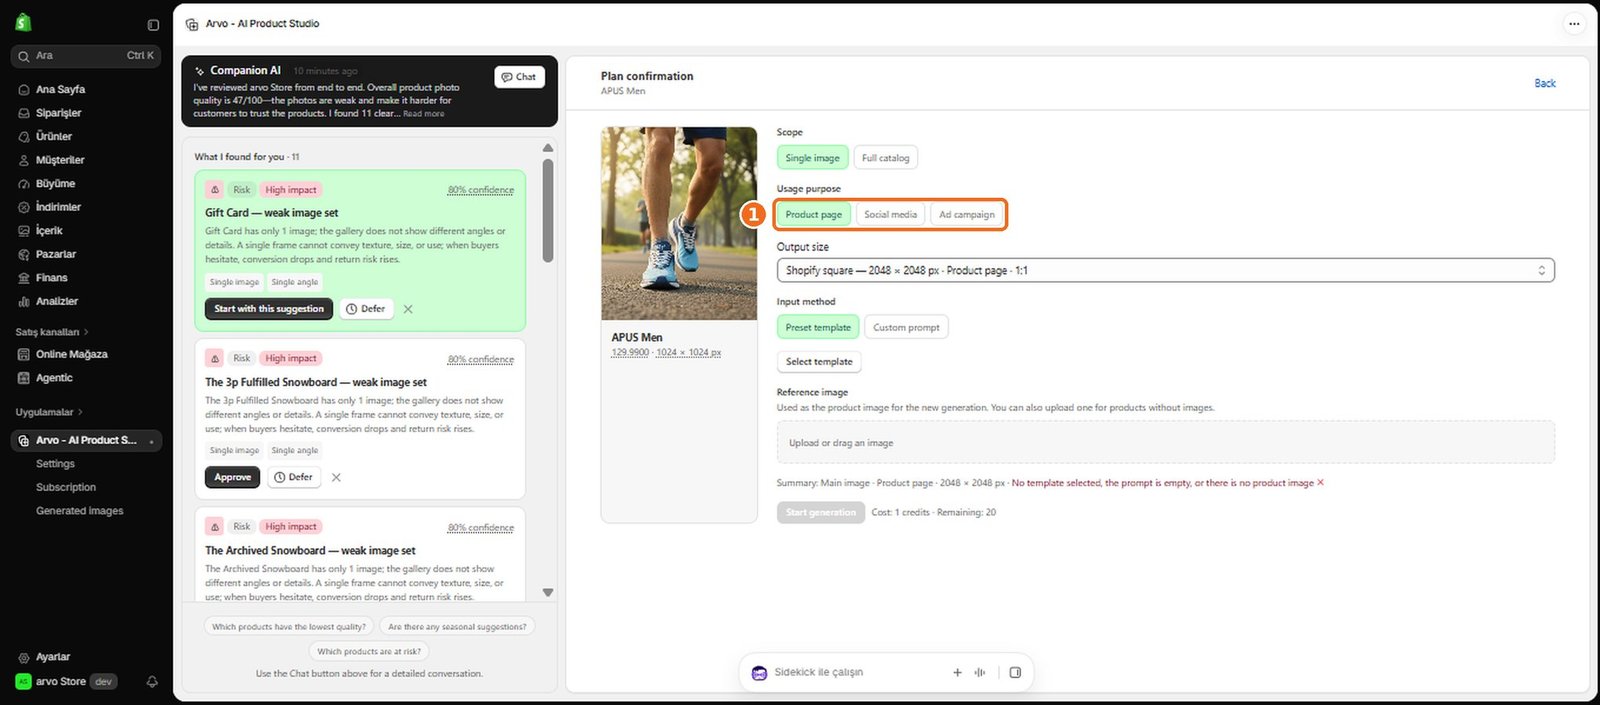The height and width of the screenshot is (705, 1600).
Task: Open the Chat button in Companion AI
Action: (519, 77)
